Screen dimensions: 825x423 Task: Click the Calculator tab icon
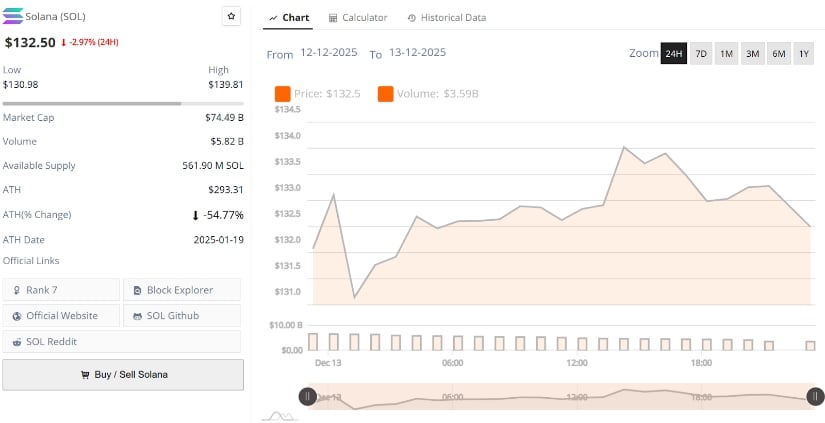click(333, 18)
